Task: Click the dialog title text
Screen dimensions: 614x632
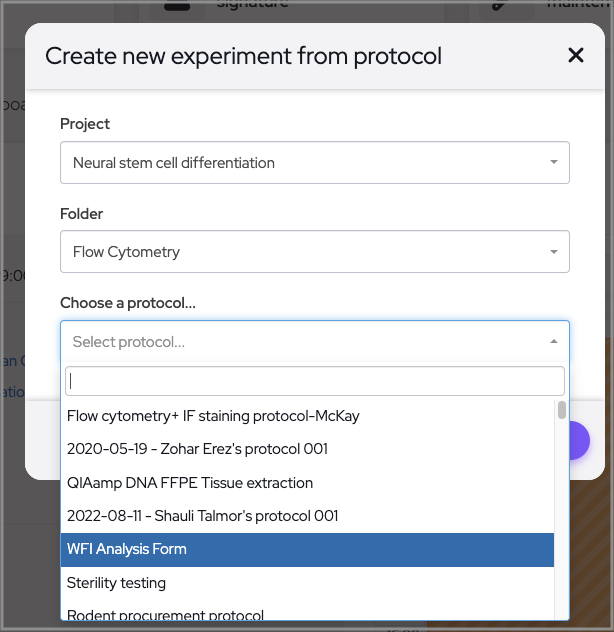Action: (243, 56)
